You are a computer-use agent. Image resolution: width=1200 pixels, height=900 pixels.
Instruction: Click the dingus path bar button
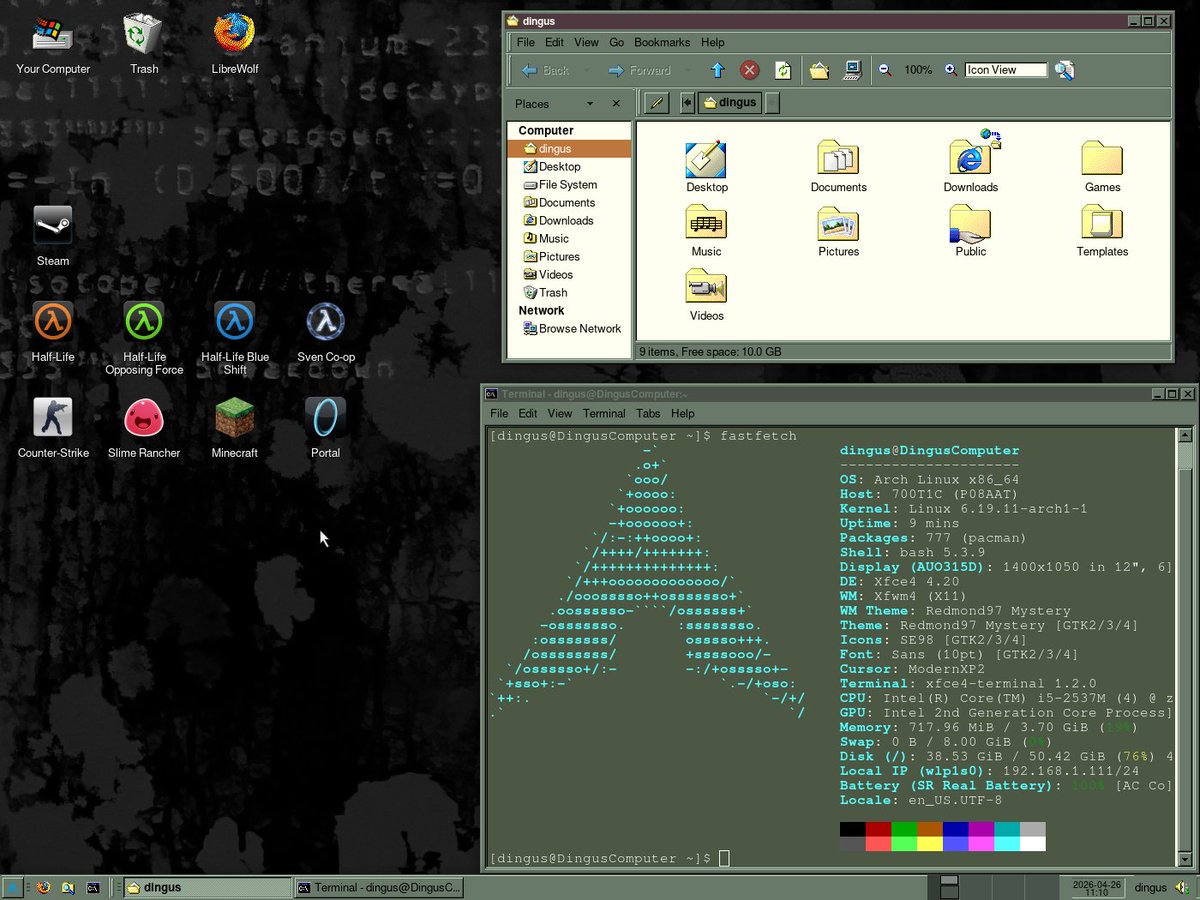tap(730, 102)
